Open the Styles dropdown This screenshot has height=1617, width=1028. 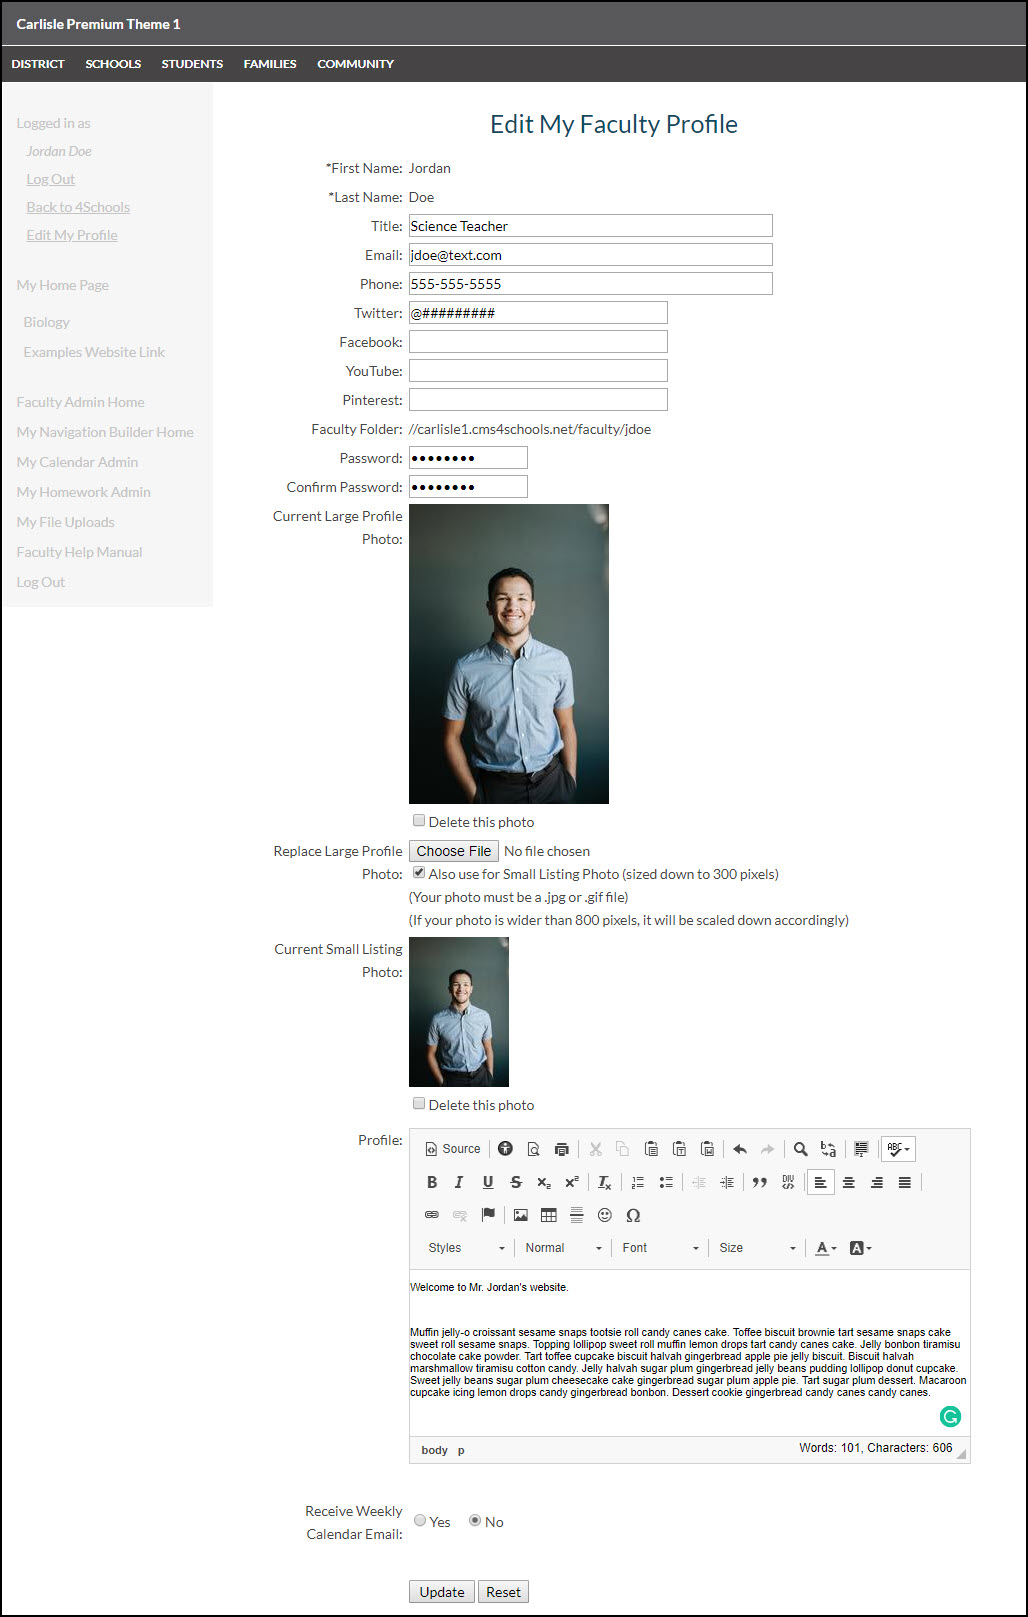[x=466, y=1248]
